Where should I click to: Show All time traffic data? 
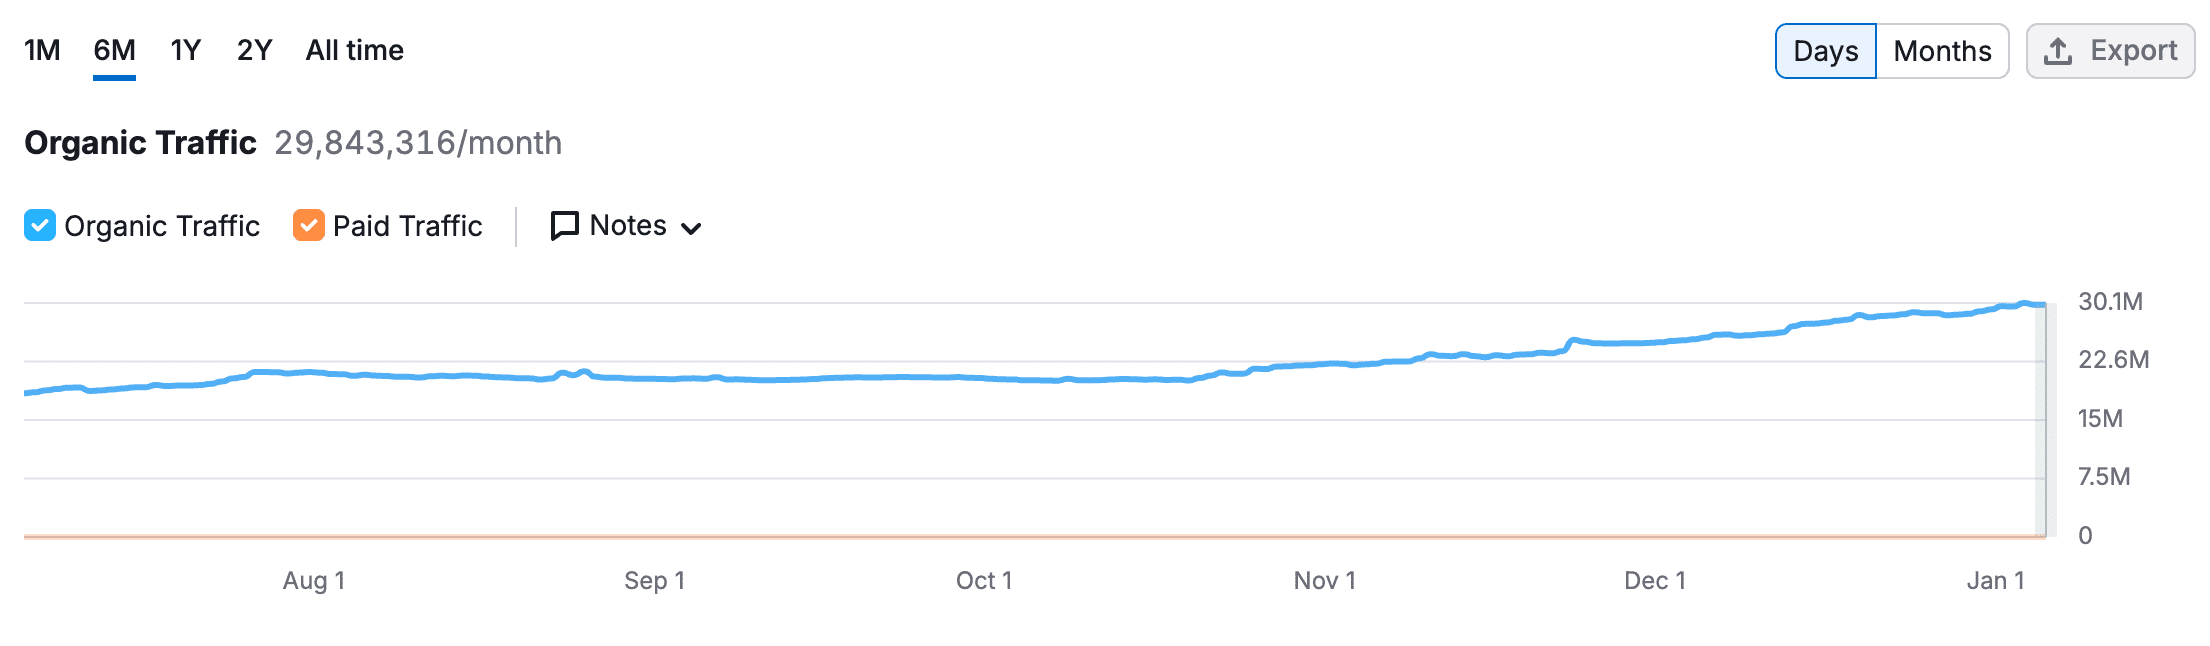tap(354, 50)
